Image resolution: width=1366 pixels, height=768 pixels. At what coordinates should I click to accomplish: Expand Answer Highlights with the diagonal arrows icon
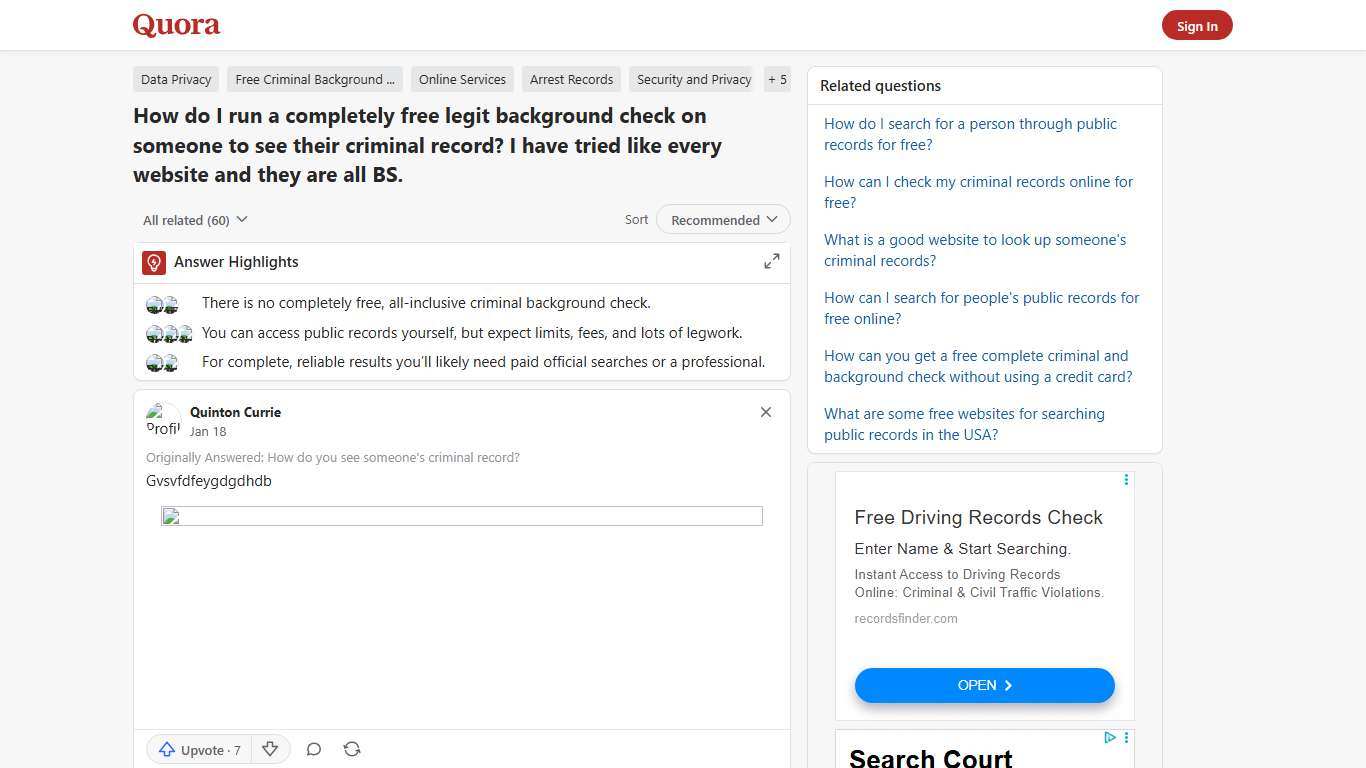point(771,260)
